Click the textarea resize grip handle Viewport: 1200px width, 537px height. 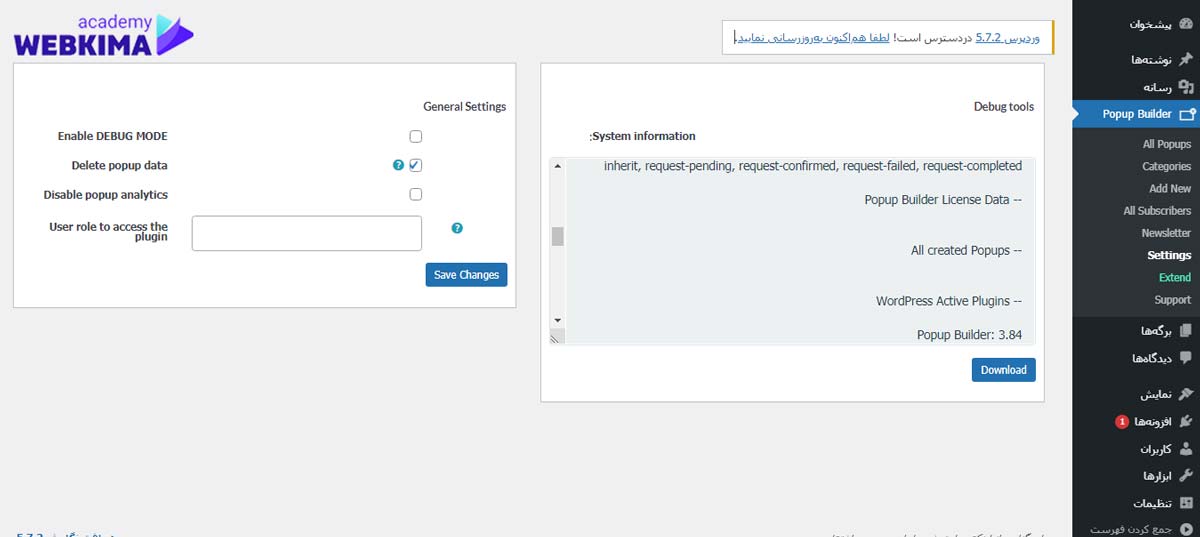point(557,337)
